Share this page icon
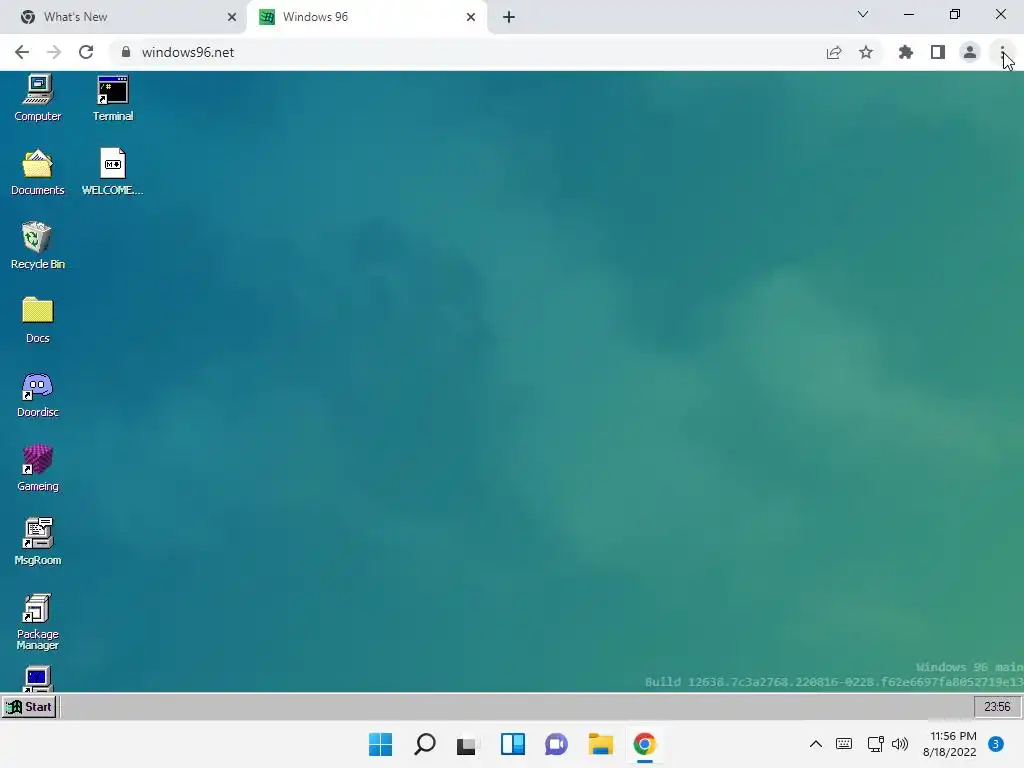 834,52
